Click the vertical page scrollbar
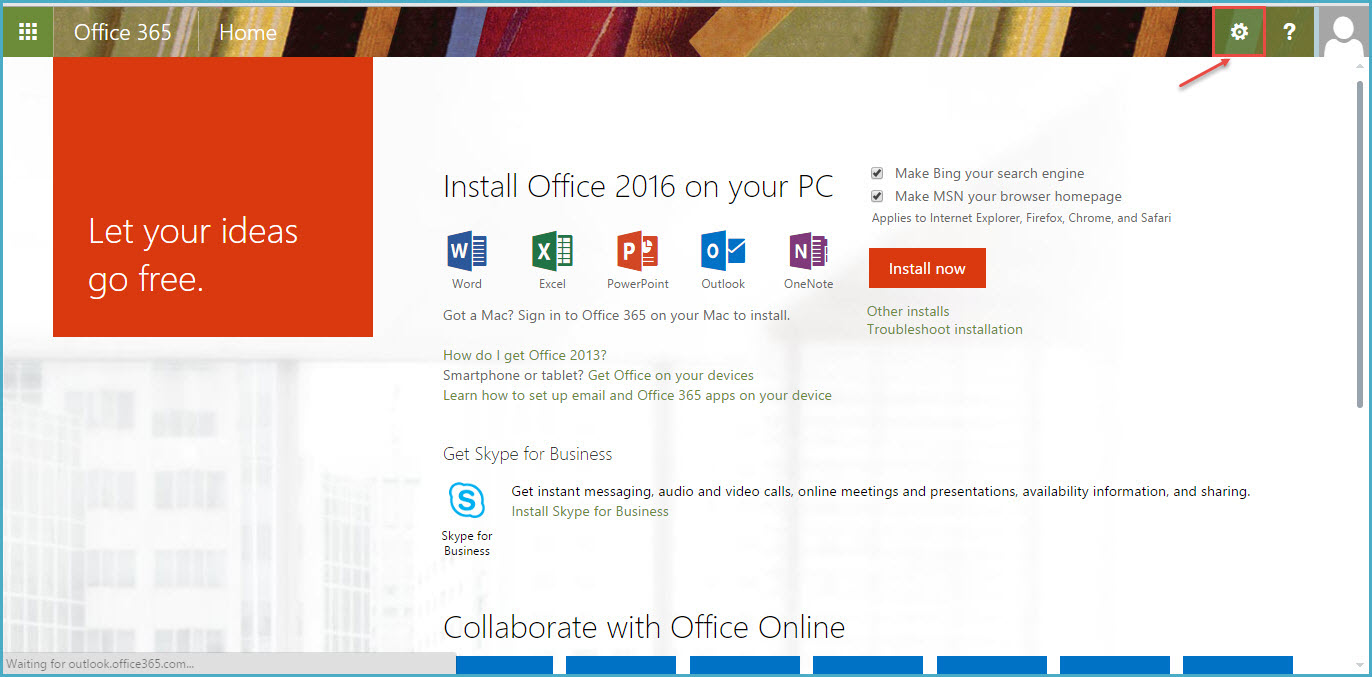The width and height of the screenshot is (1372, 677). tap(1359, 240)
